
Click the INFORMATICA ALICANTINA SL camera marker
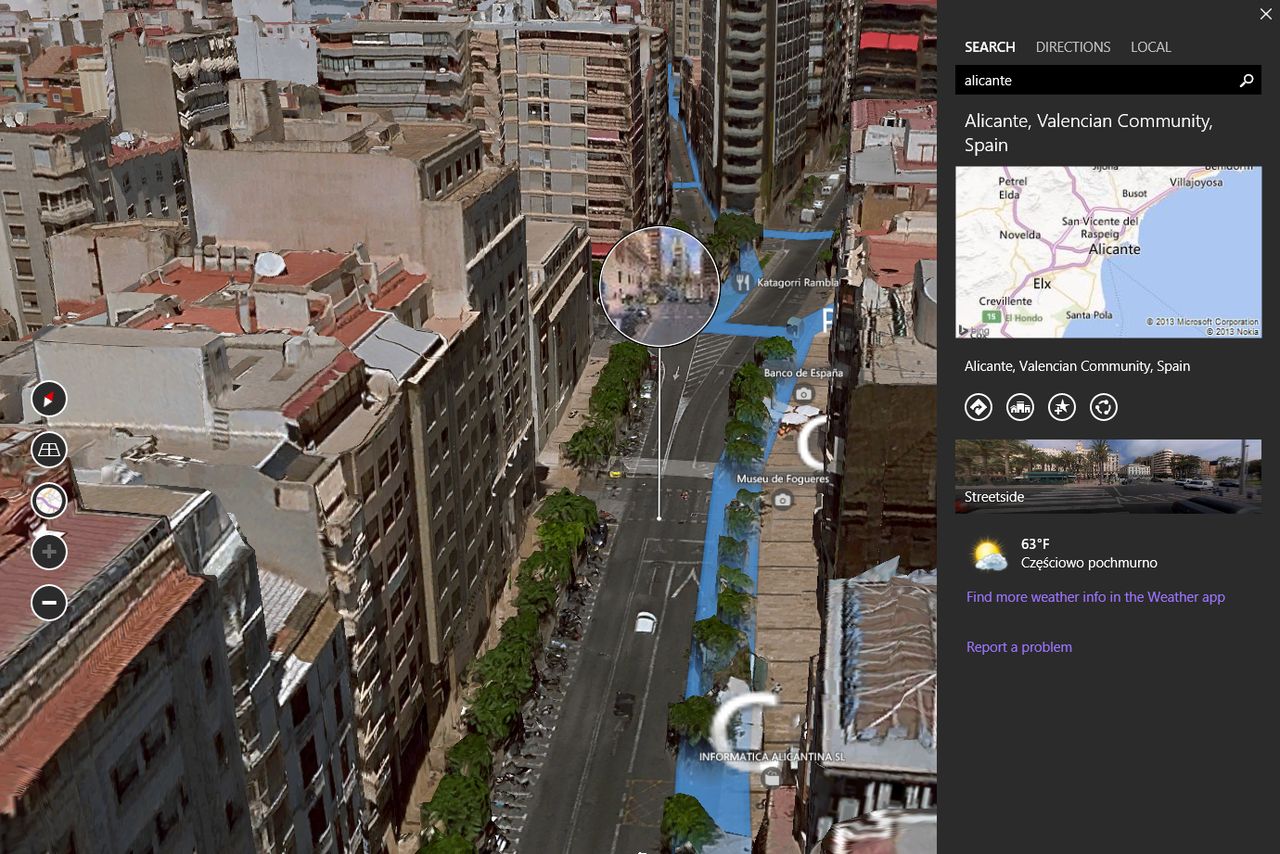point(771,777)
